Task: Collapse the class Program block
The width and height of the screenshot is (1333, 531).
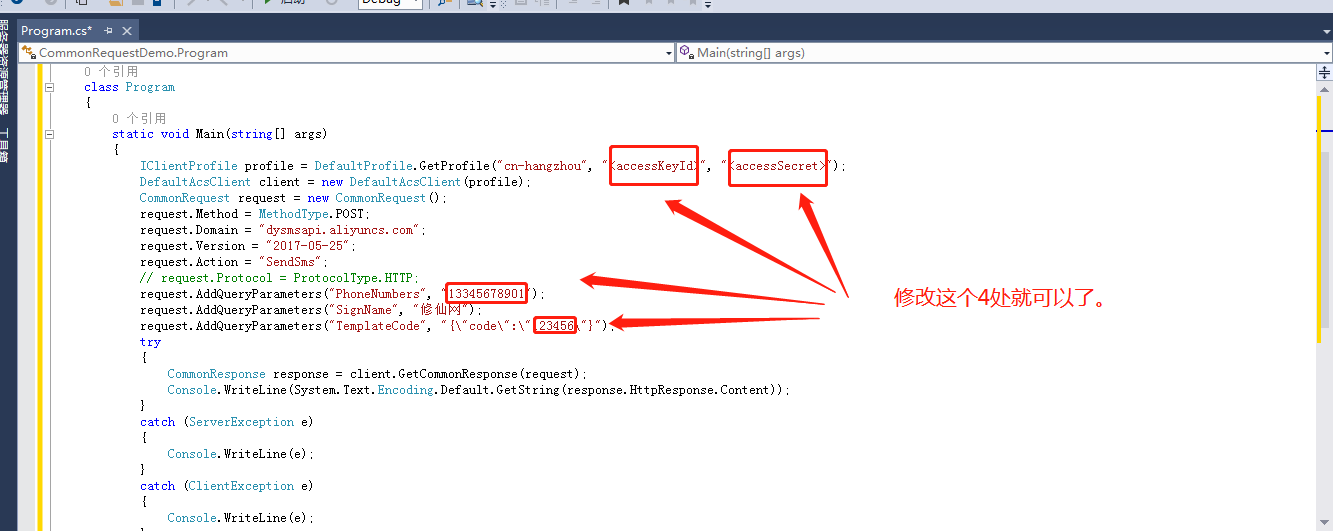Action: point(48,87)
